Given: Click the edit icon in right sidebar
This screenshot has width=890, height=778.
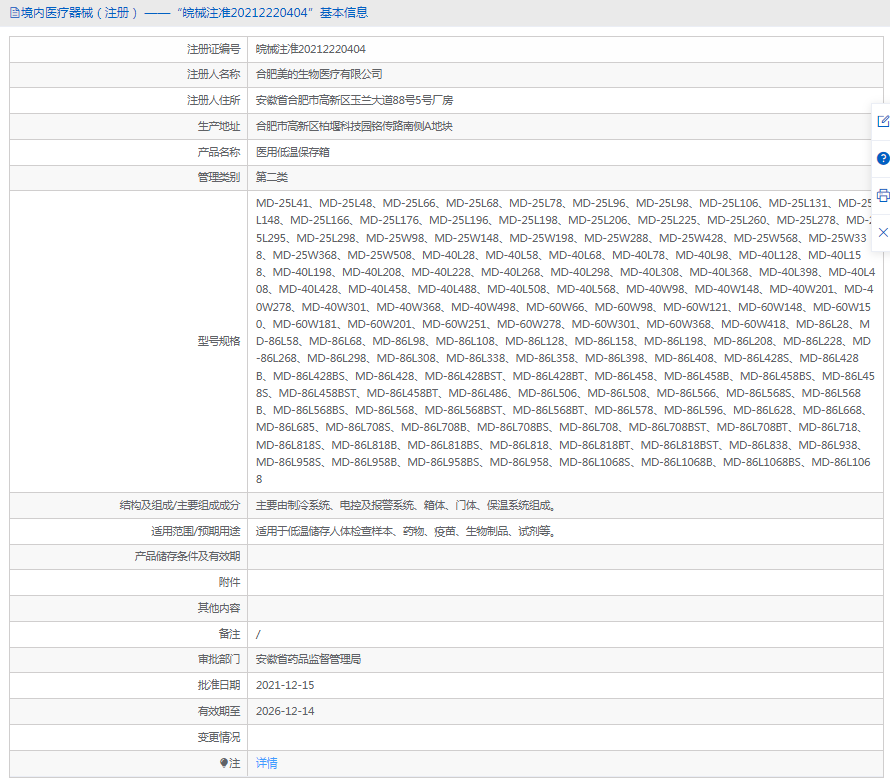Looking at the screenshot, I should [883, 121].
